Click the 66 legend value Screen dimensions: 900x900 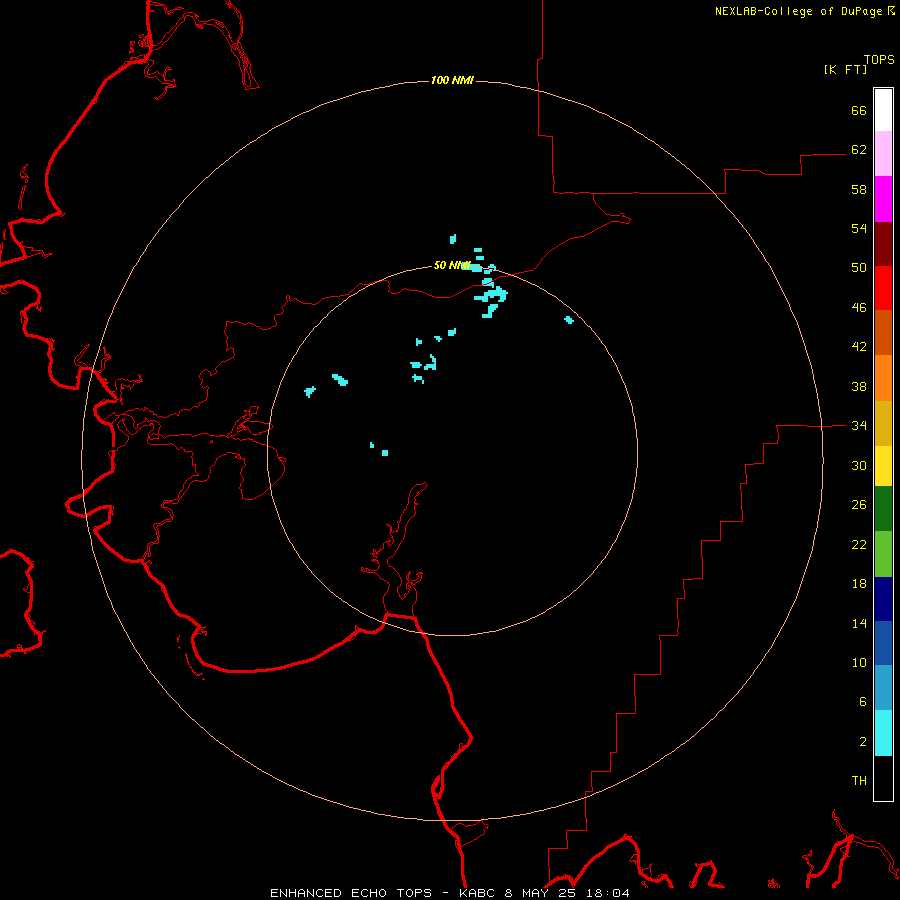(859, 110)
